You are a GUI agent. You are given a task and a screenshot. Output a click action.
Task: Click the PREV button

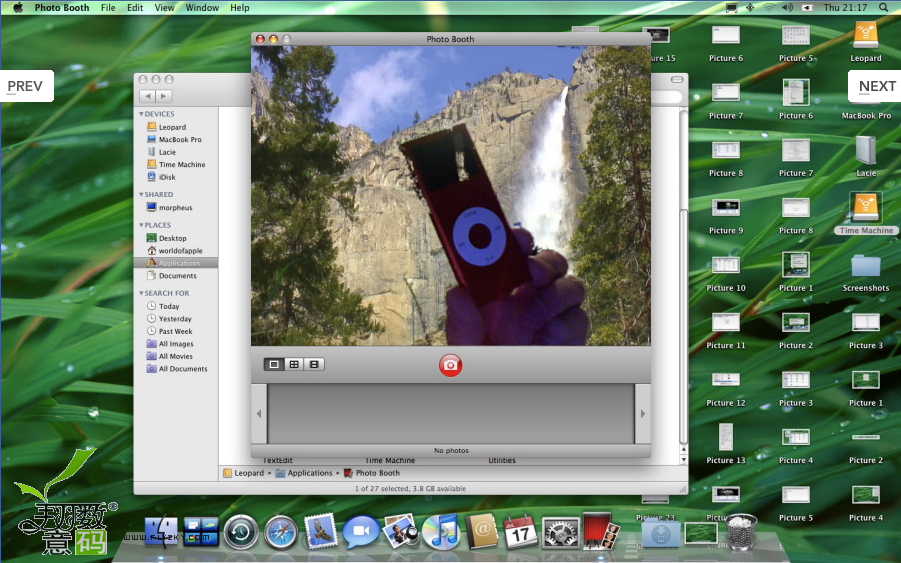26,86
